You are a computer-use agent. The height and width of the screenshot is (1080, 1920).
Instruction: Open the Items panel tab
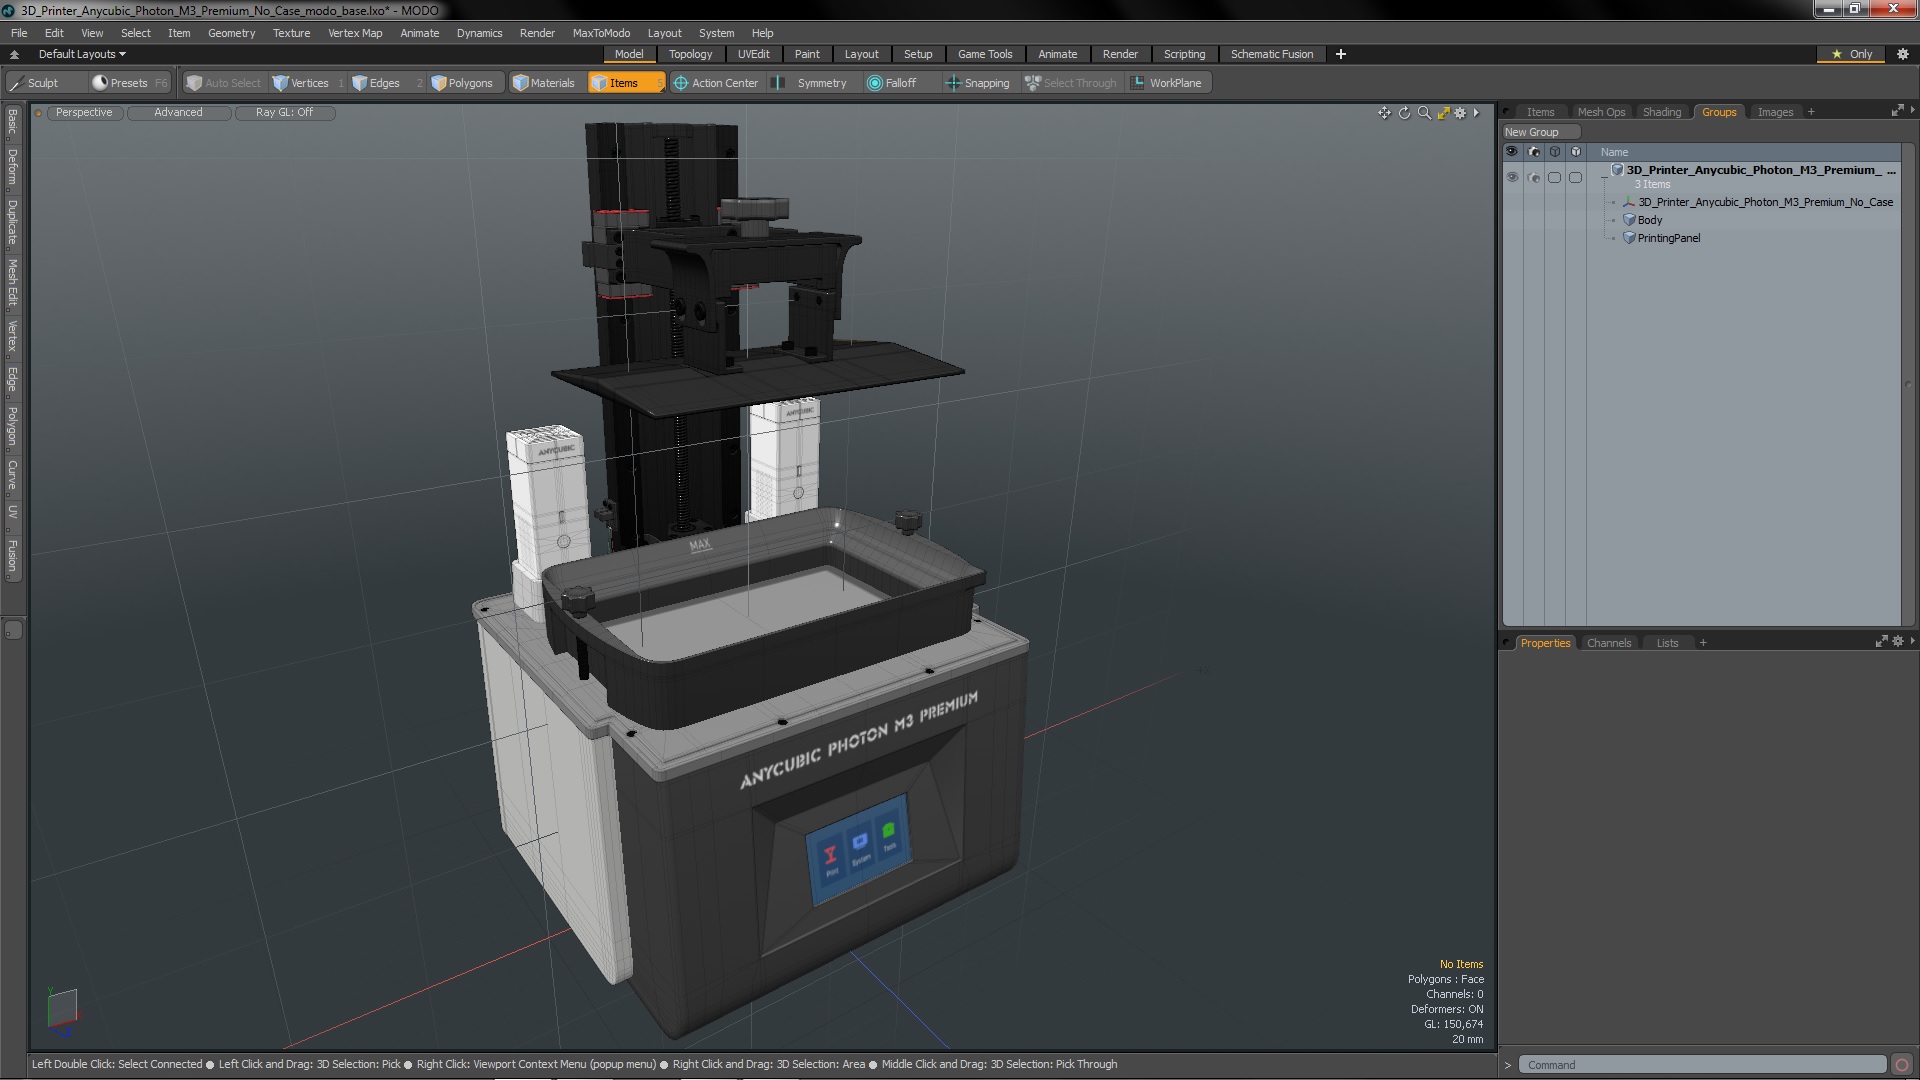pos(1540,112)
